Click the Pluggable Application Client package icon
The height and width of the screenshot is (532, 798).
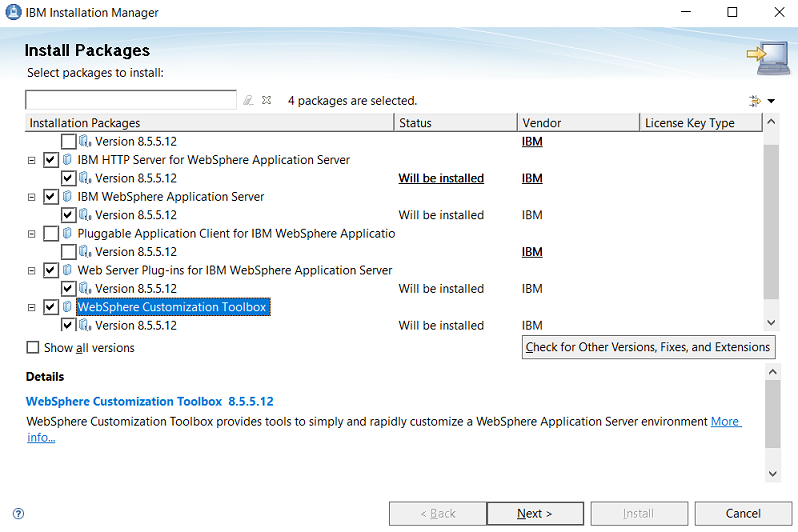68,234
